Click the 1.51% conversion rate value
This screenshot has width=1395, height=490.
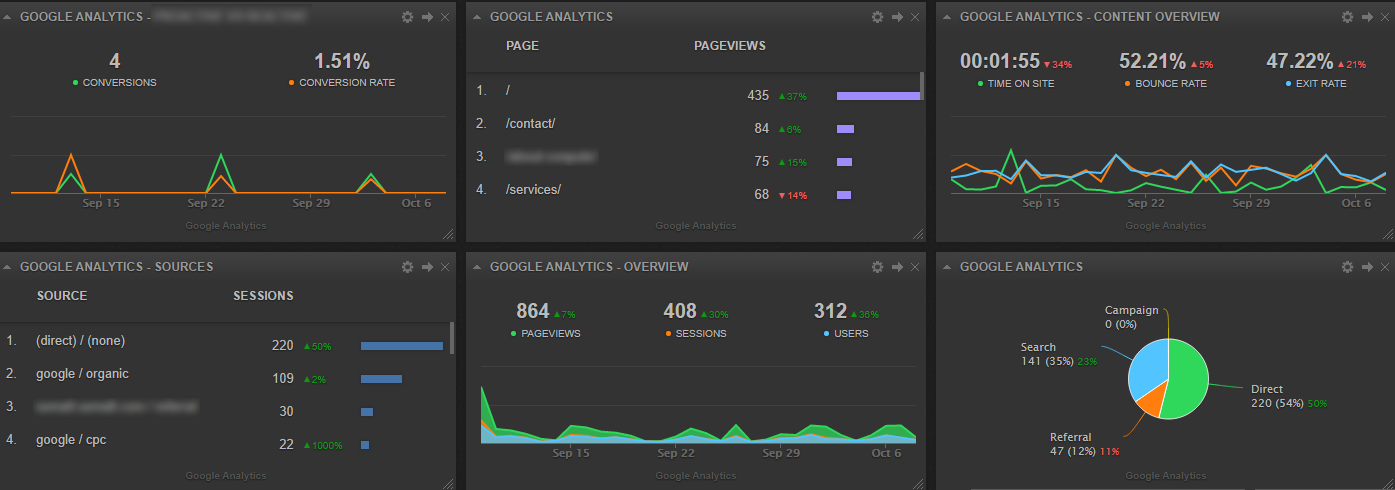tap(342, 61)
